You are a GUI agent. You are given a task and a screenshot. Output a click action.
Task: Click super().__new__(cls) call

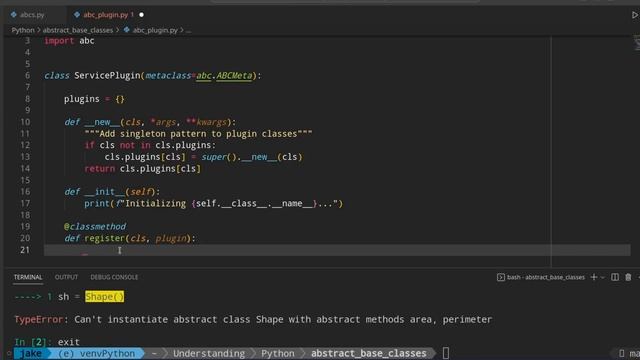point(252,157)
